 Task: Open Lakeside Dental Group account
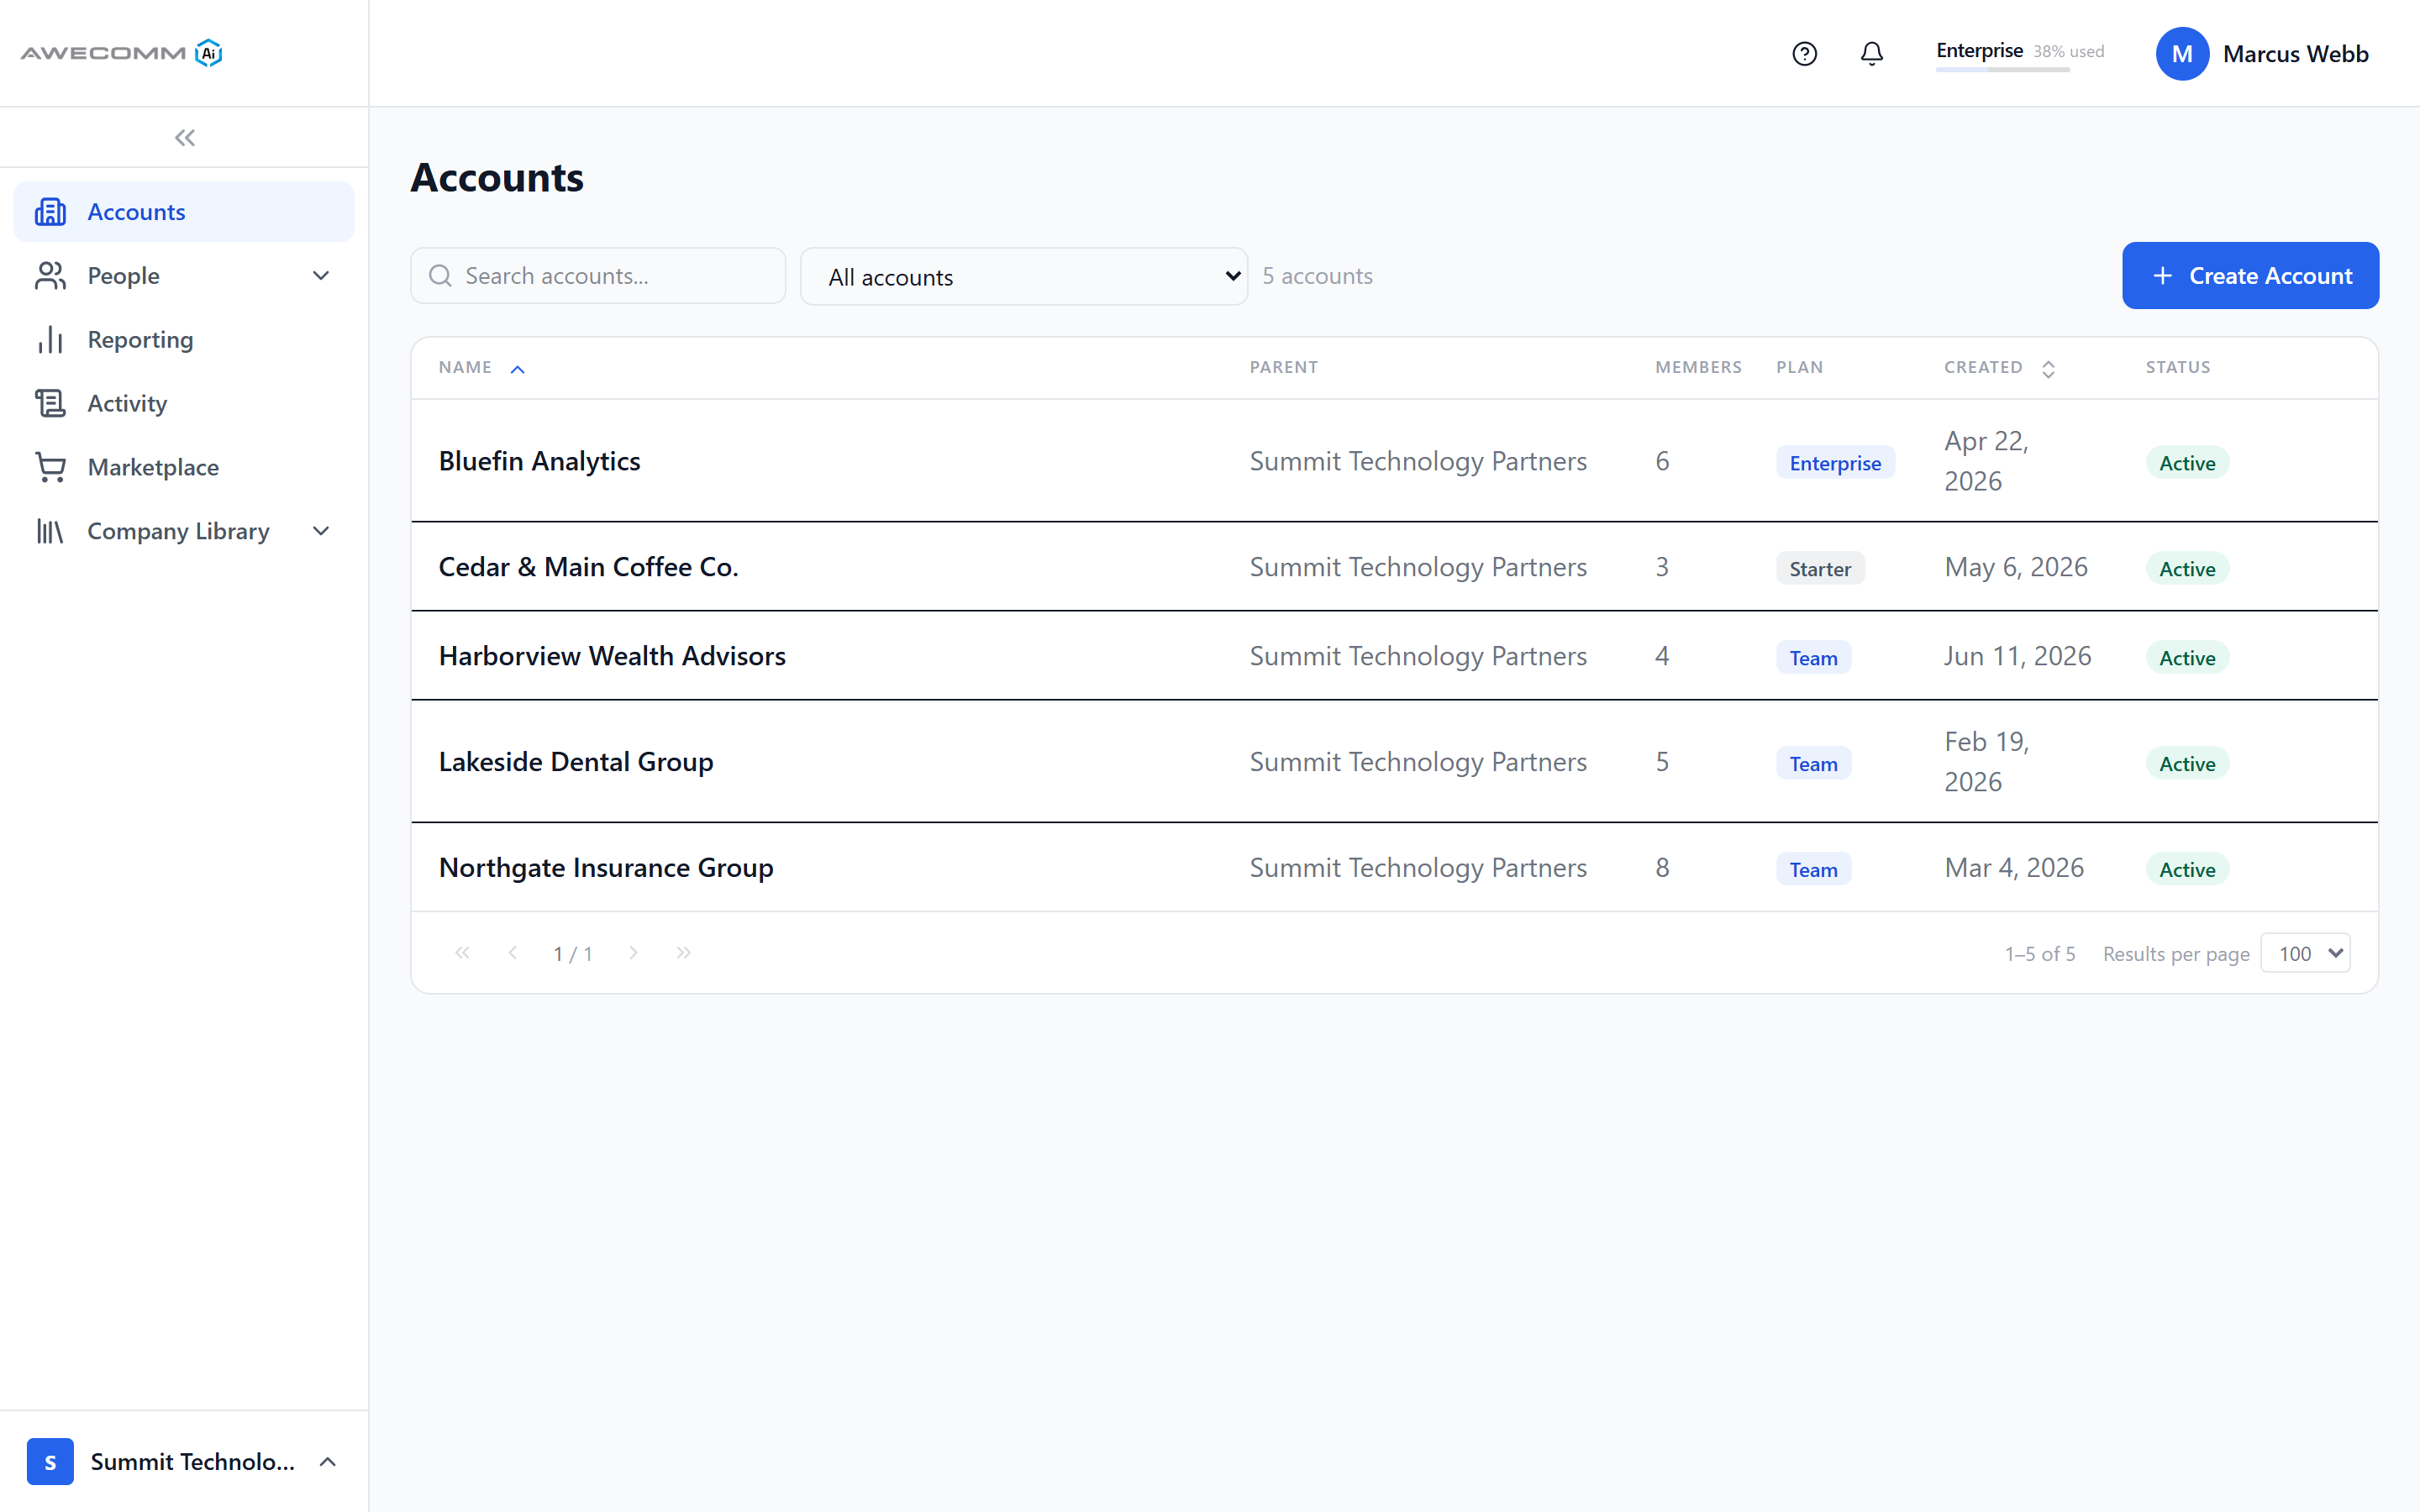click(x=576, y=762)
